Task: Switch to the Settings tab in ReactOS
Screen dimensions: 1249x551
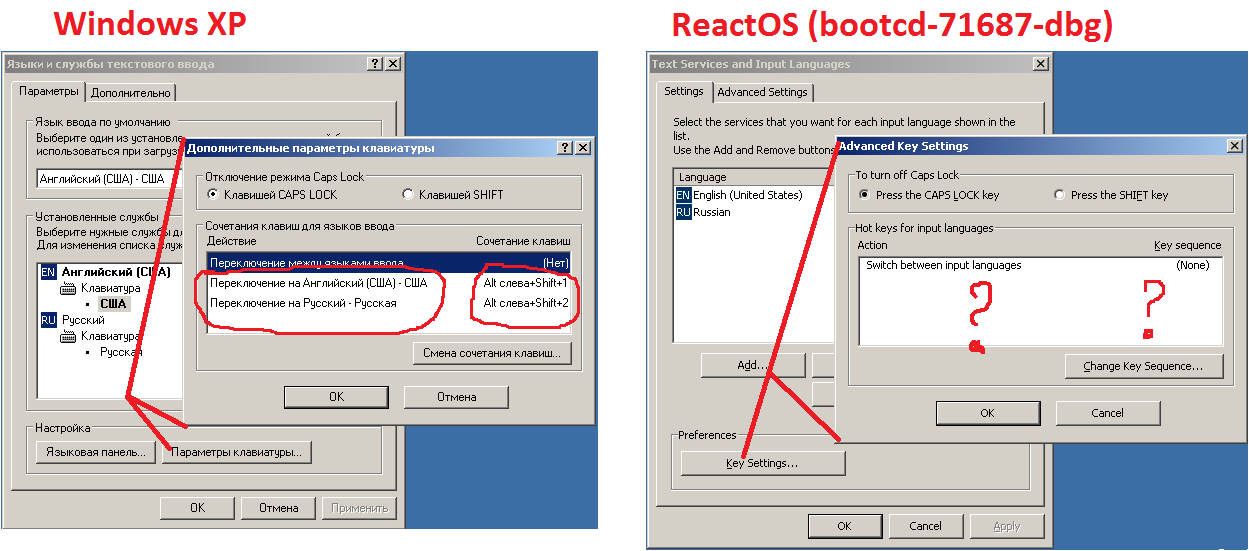Action: 684,91
